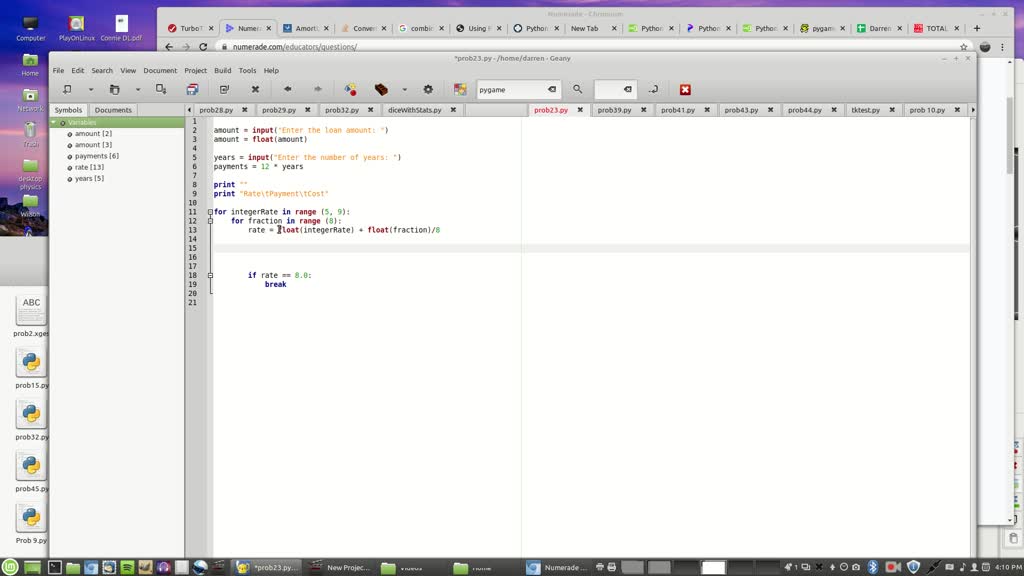Click the Navigate back arrow
Viewport: 1024px width, 576px height.
(x=288, y=89)
